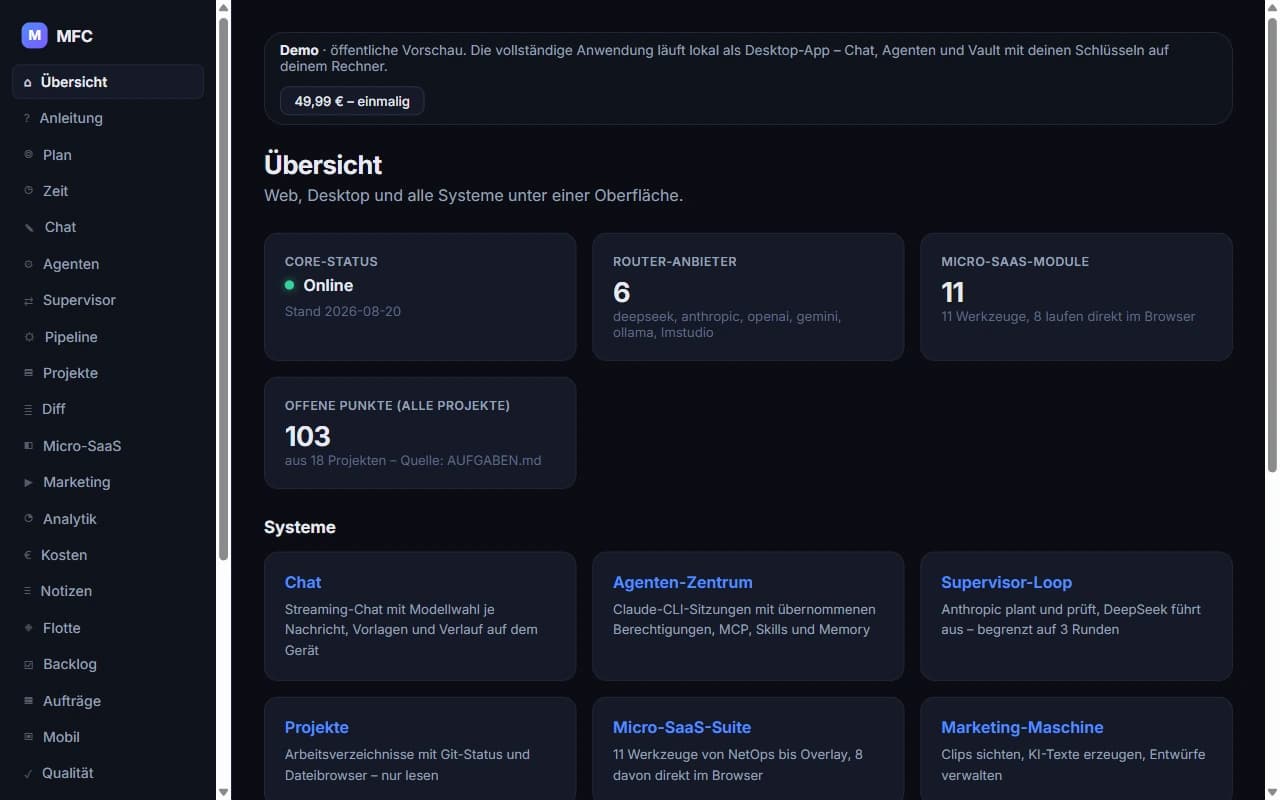Click the icon beside Chat in sidebar
Viewport: 1280px width, 800px height.
click(x=29, y=227)
